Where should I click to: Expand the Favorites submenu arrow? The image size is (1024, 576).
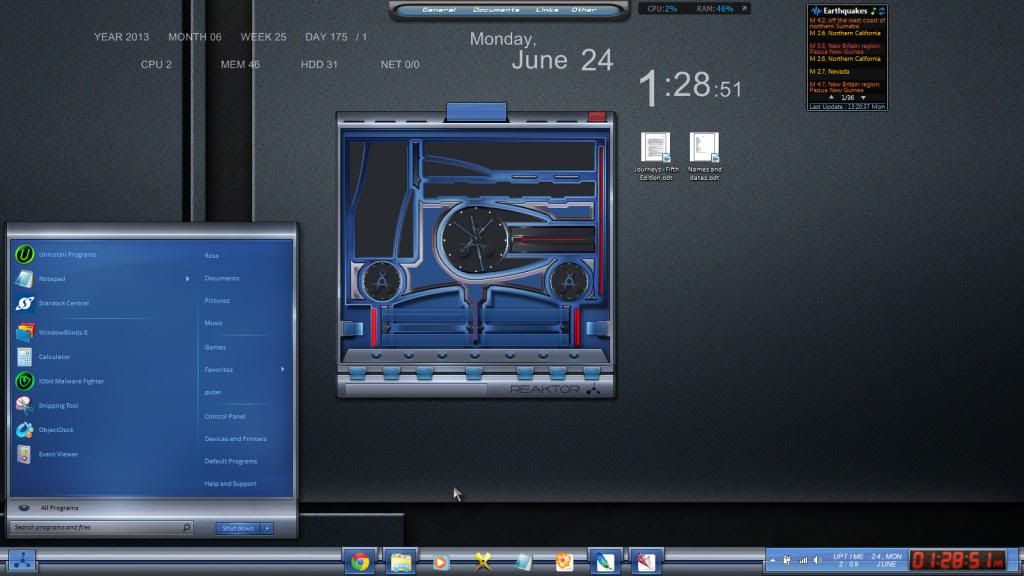pyautogui.click(x=282, y=370)
